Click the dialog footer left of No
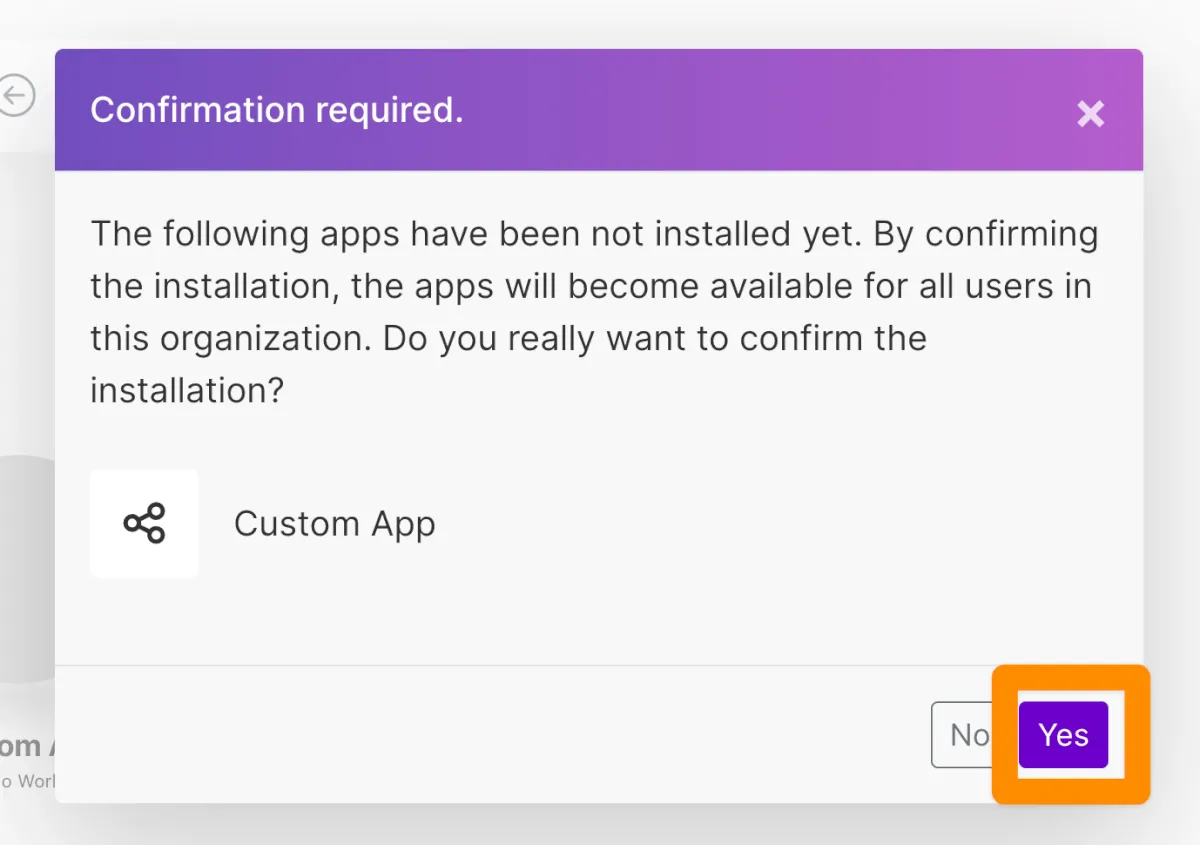Viewport: 1200px width, 845px height. (500, 735)
